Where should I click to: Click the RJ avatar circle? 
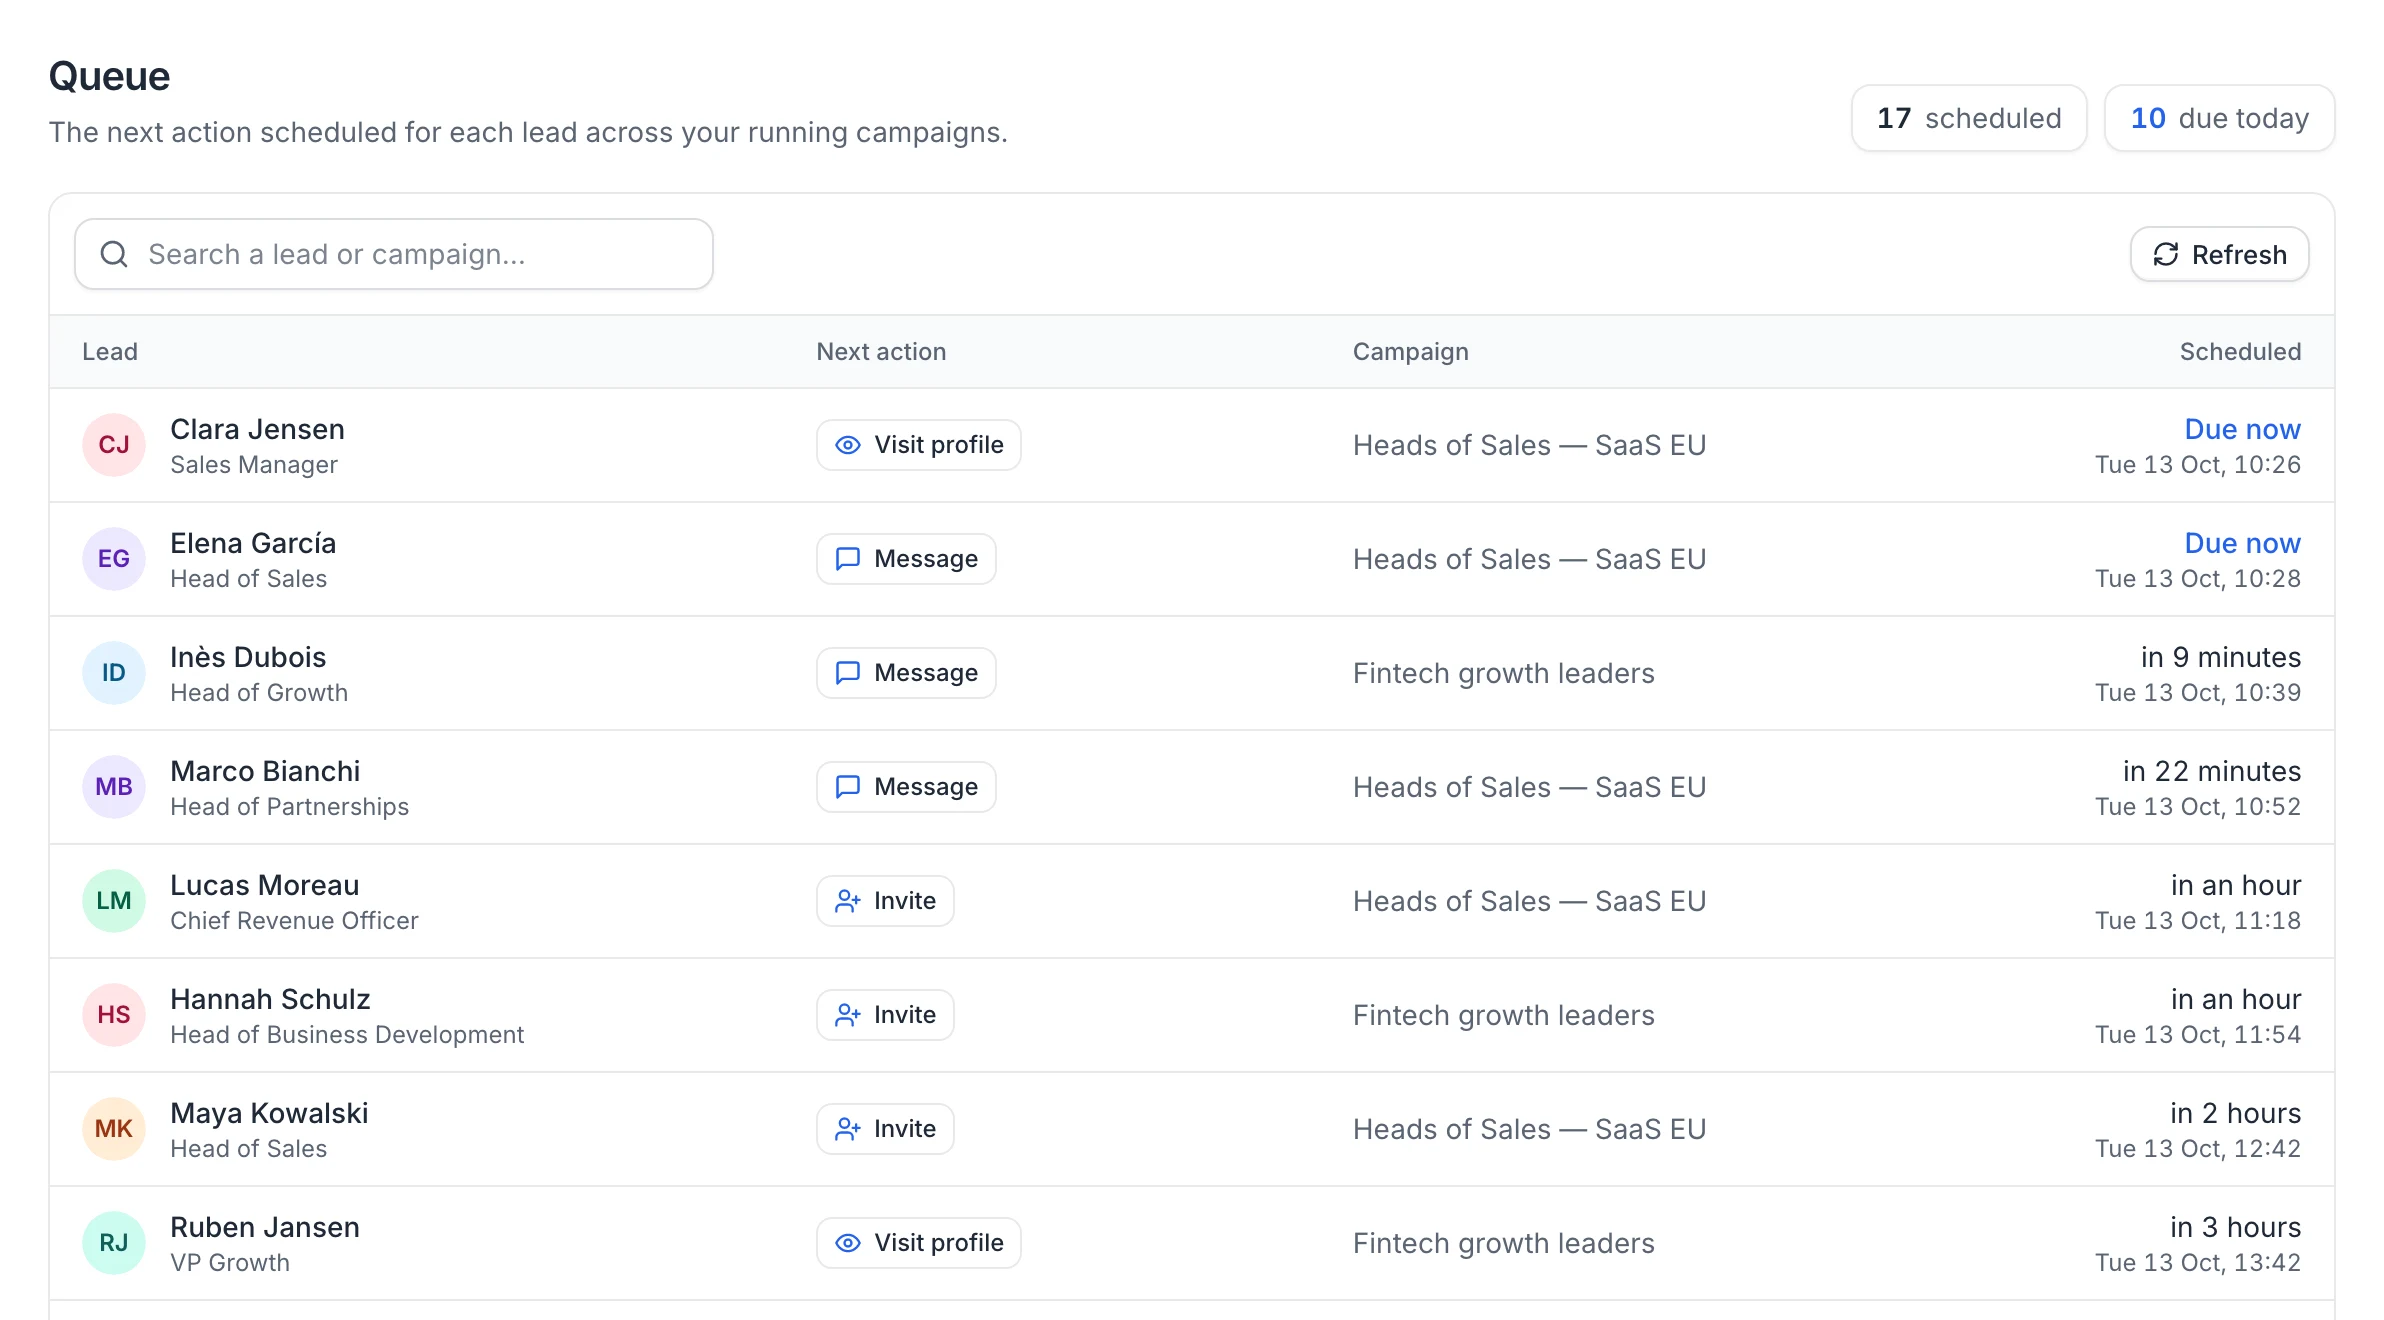[x=114, y=1243]
